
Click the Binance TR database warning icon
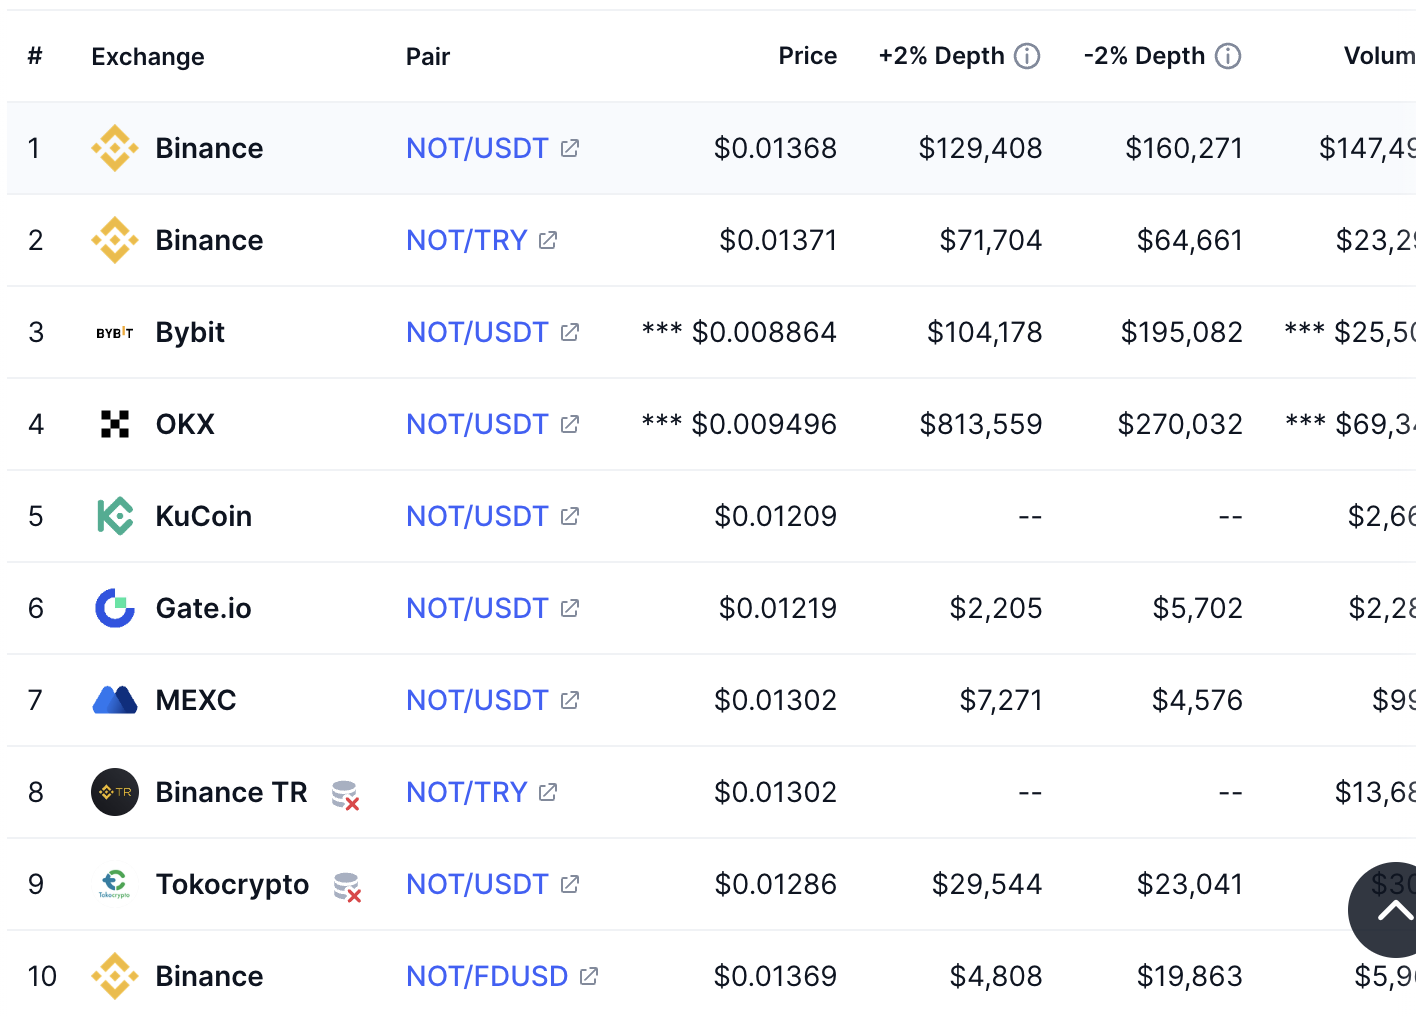coord(345,795)
